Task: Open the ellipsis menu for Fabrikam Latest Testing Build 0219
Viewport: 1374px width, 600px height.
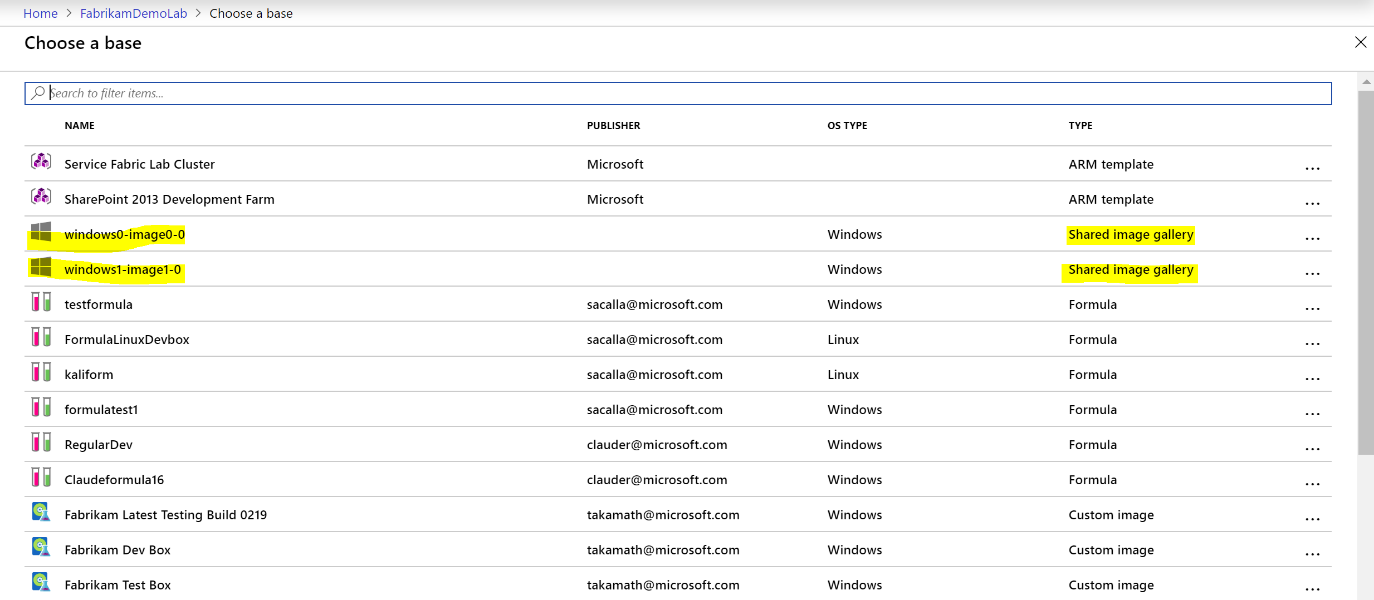Action: click(x=1313, y=518)
